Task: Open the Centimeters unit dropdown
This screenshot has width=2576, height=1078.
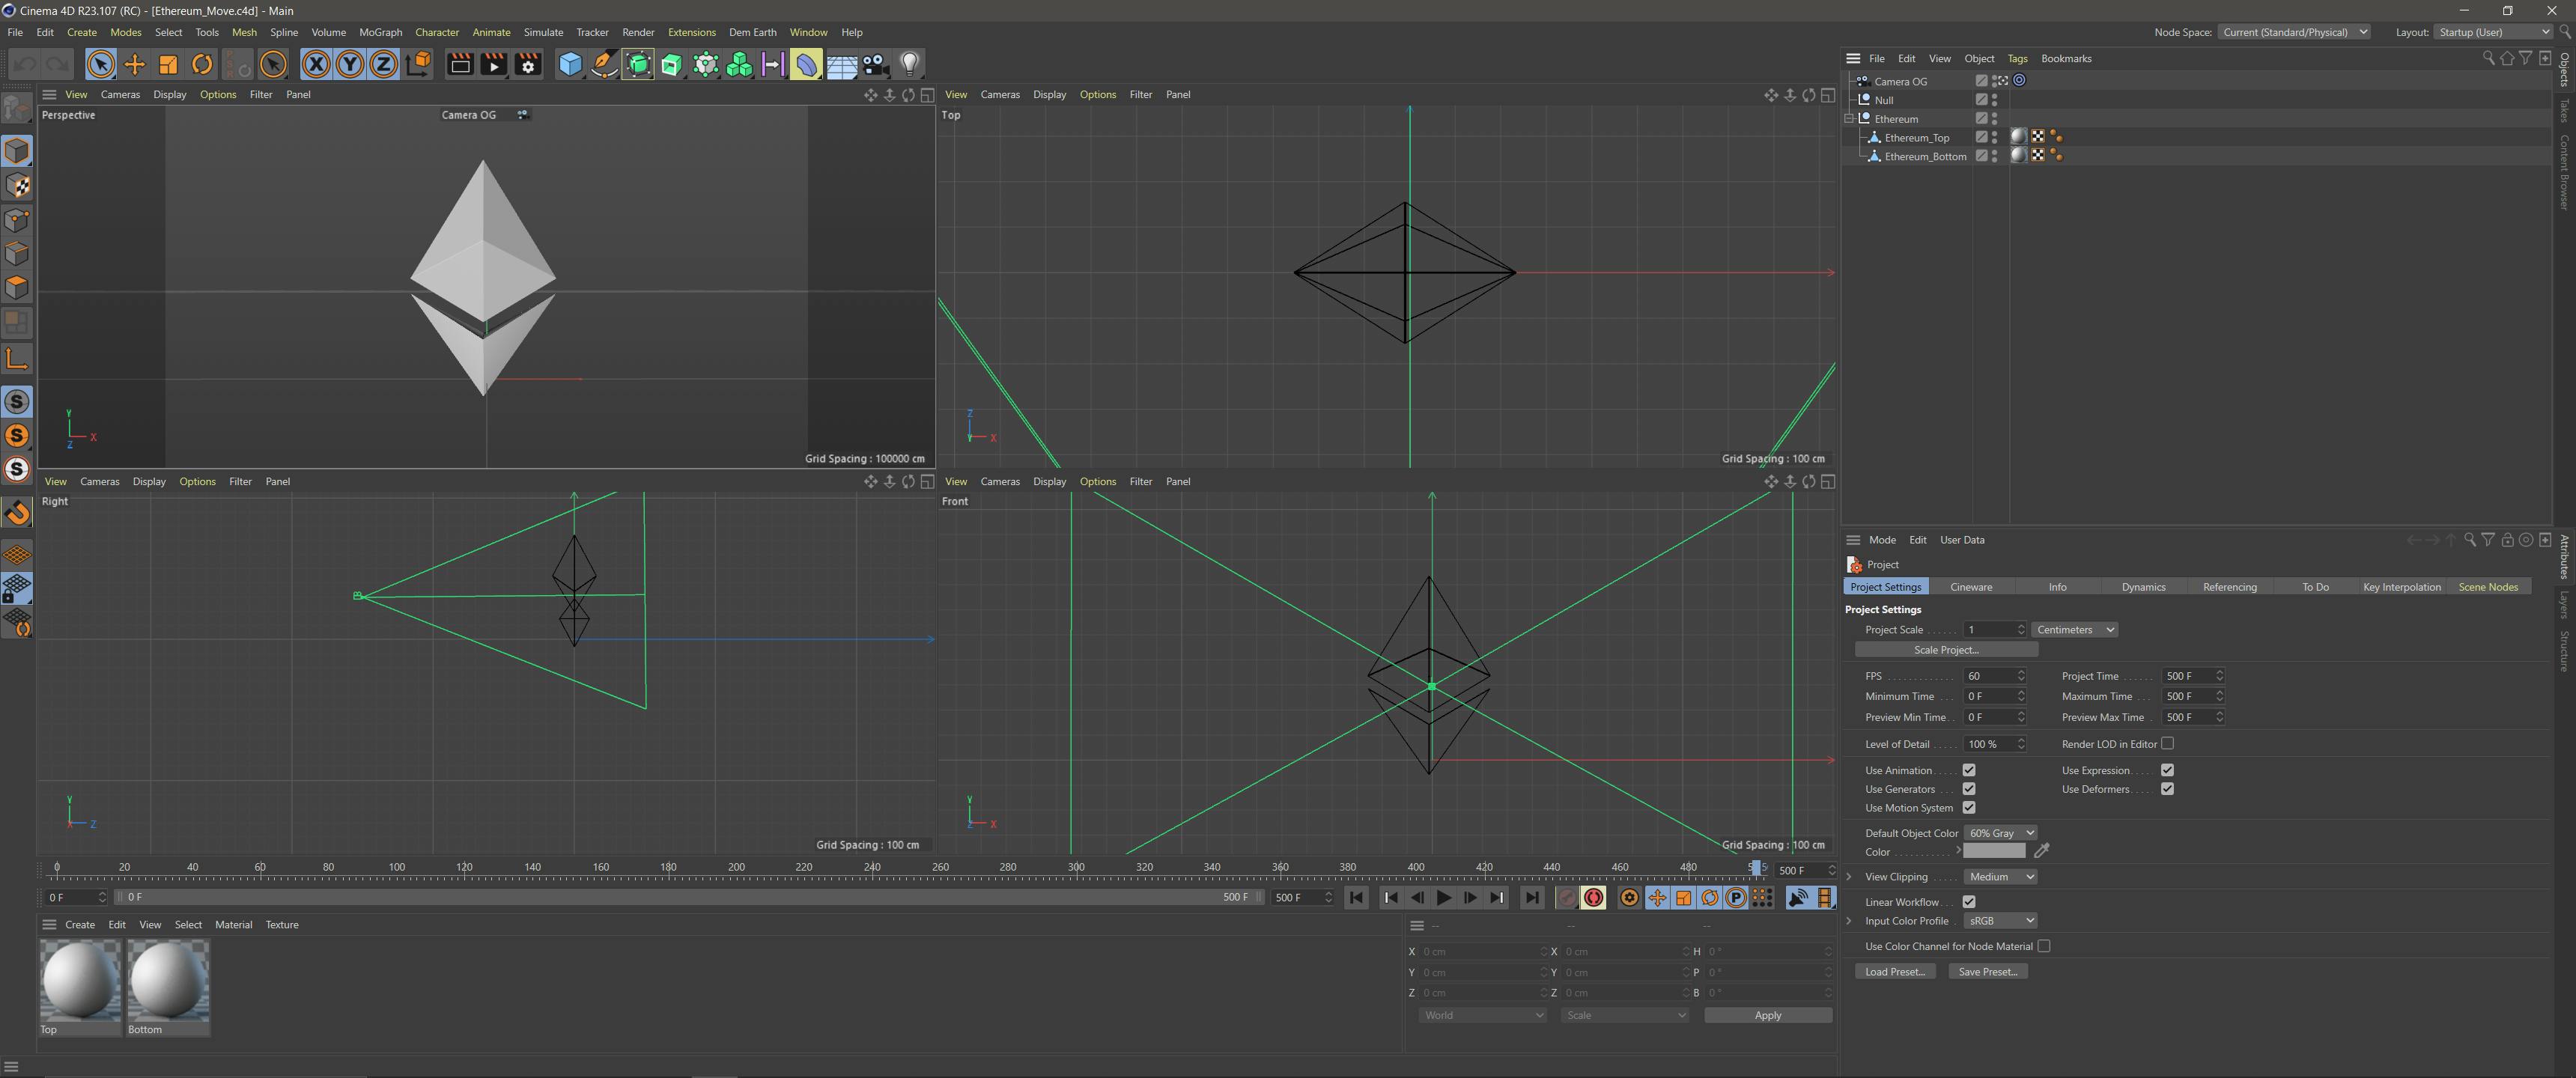Action: pyautogui.click(x=2075, y=630)
